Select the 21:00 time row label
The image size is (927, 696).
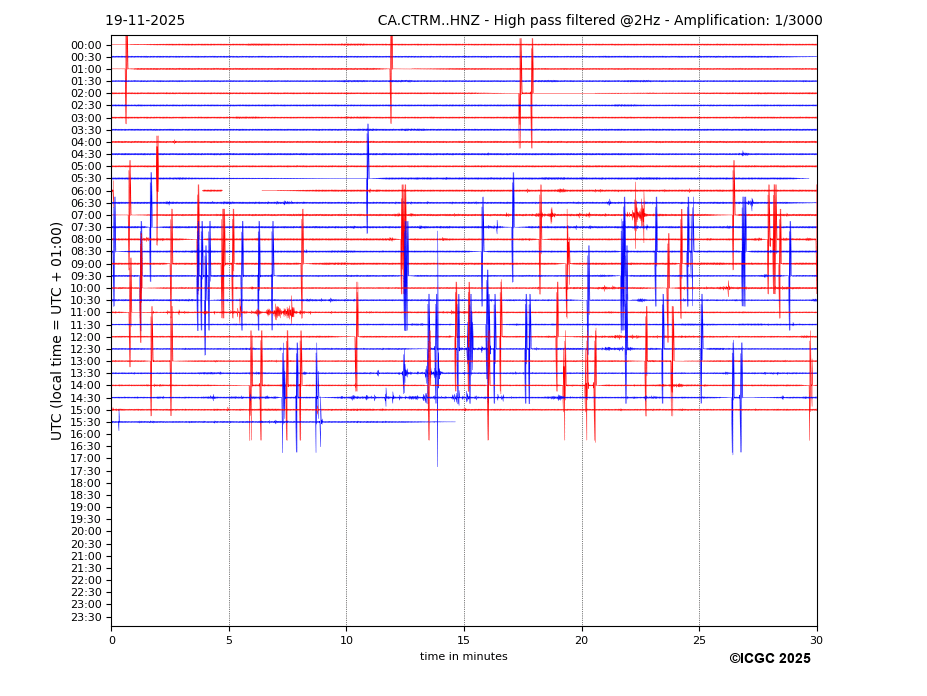pyautogui.click(x=86, y=556)
